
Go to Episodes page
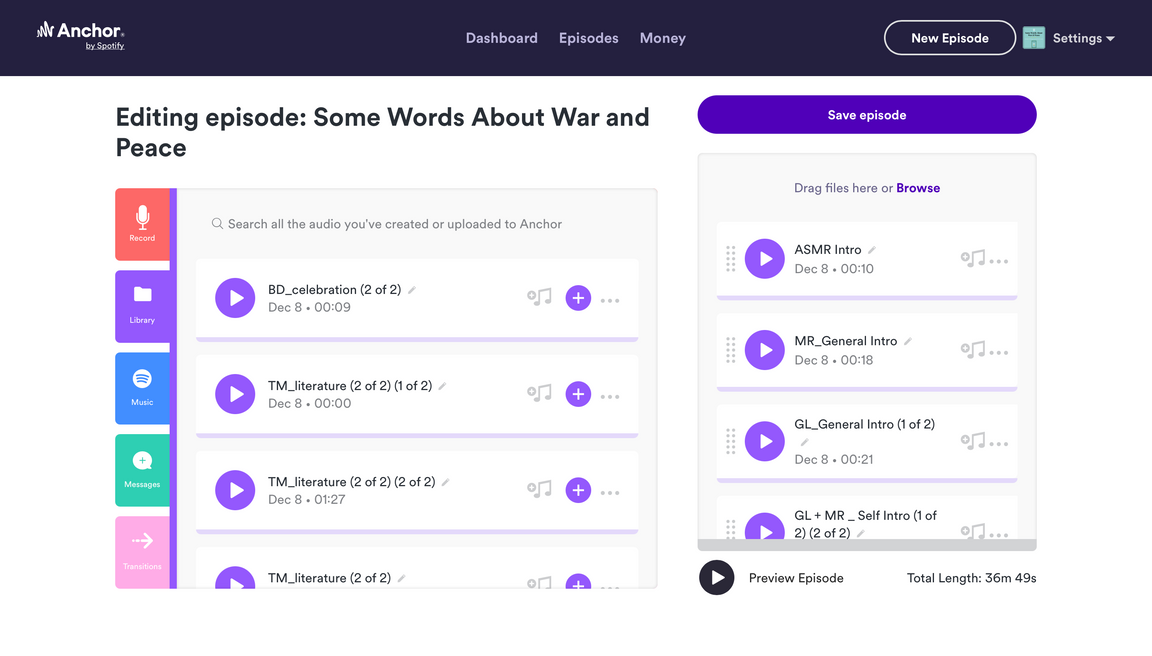(x=588, y=38)
